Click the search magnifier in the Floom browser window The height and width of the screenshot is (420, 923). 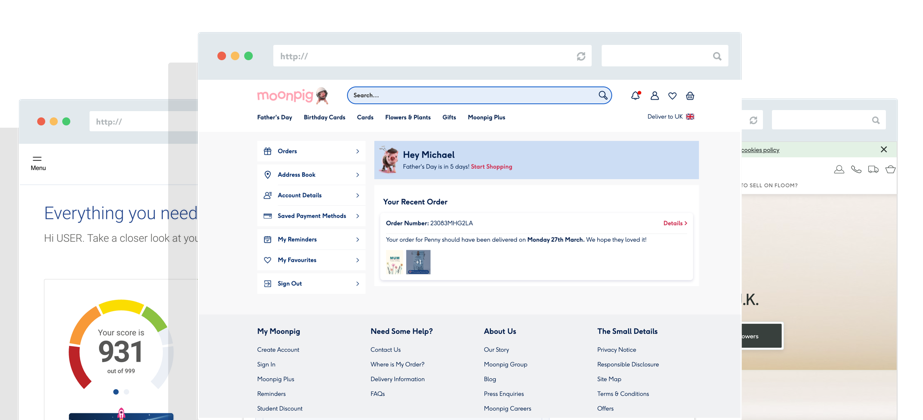tap(875, 120)
